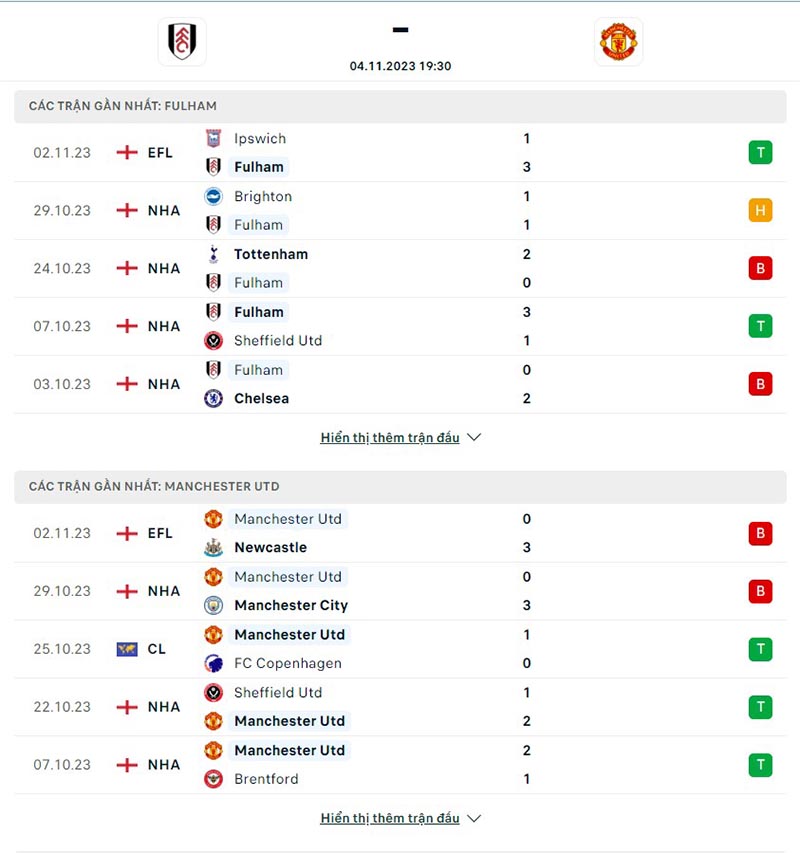Click the Brighton club badge
800x853 pixels.
point(213,196)
